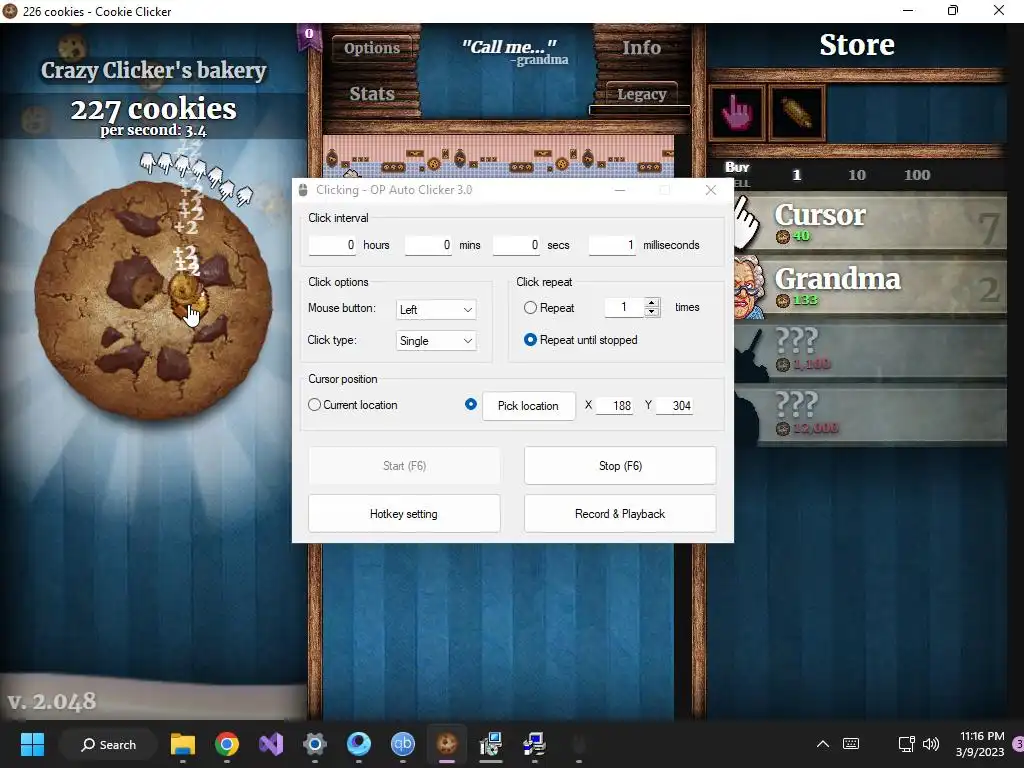Open the Options menu in Cookie Clicker
Image resolution: width=1024 pixels, height=768 pixels.
[372, 48]
